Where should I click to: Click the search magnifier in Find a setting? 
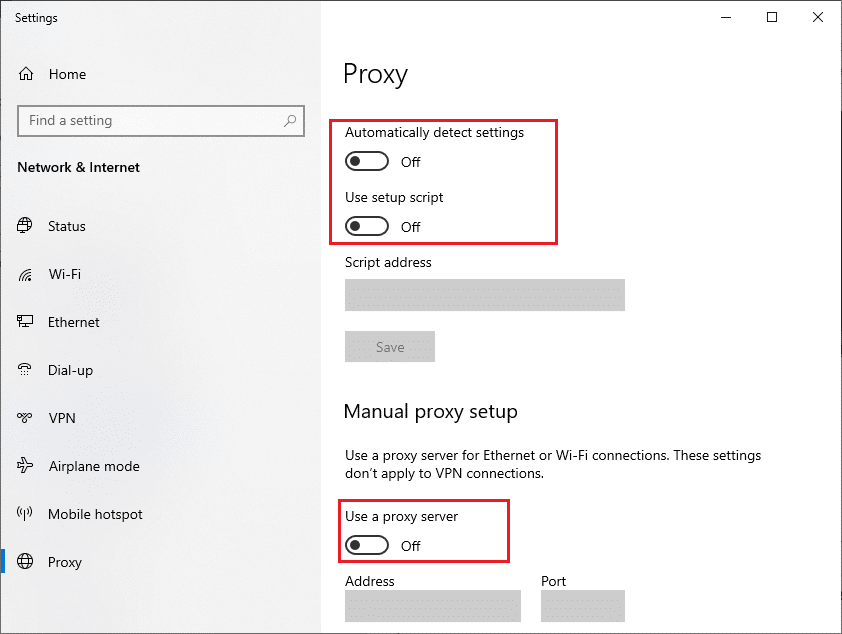pos(291,120)
